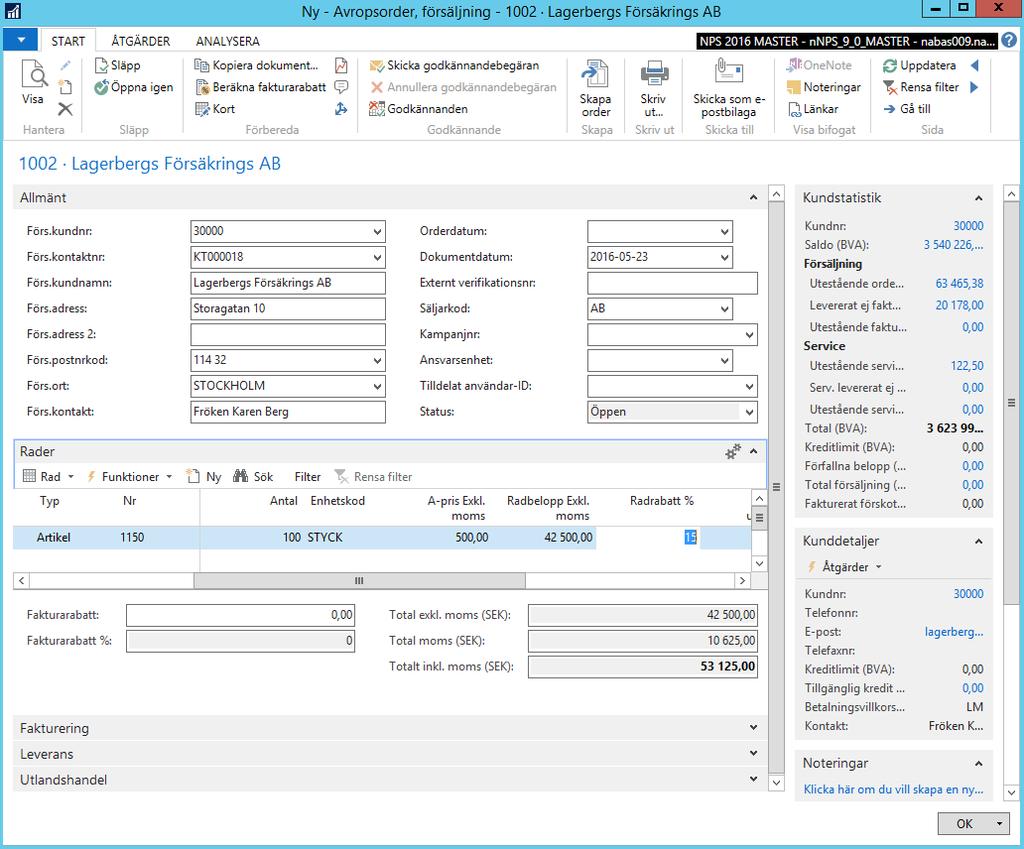Click the delete X icon in Hantera group
This screenshot has width=1024, height=849.
coord(65,109)
